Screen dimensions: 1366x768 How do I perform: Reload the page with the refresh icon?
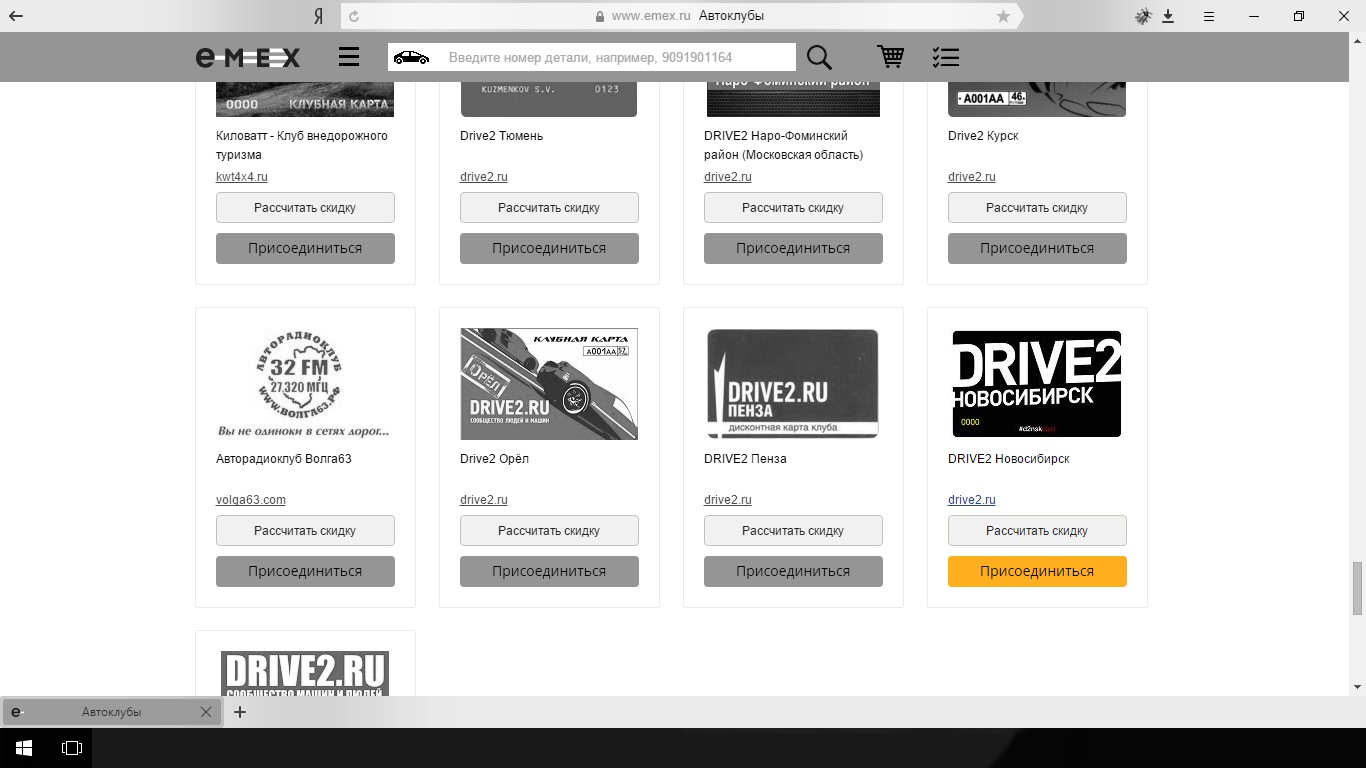tap(354, 16)
